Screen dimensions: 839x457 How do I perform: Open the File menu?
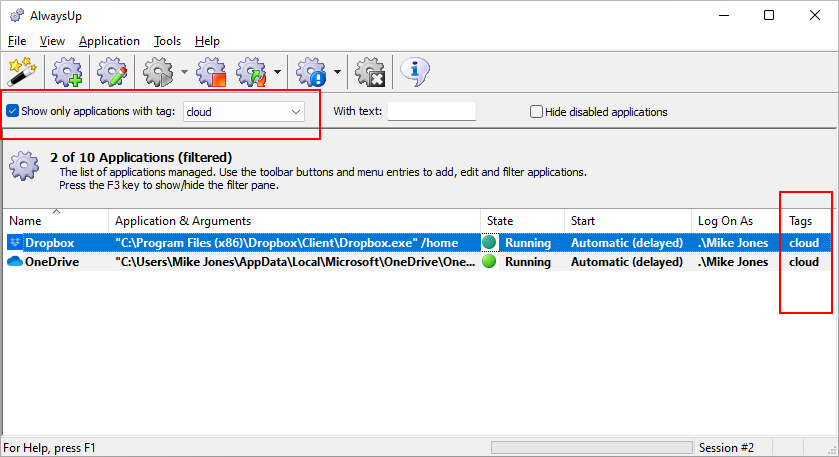pos(17,41)
